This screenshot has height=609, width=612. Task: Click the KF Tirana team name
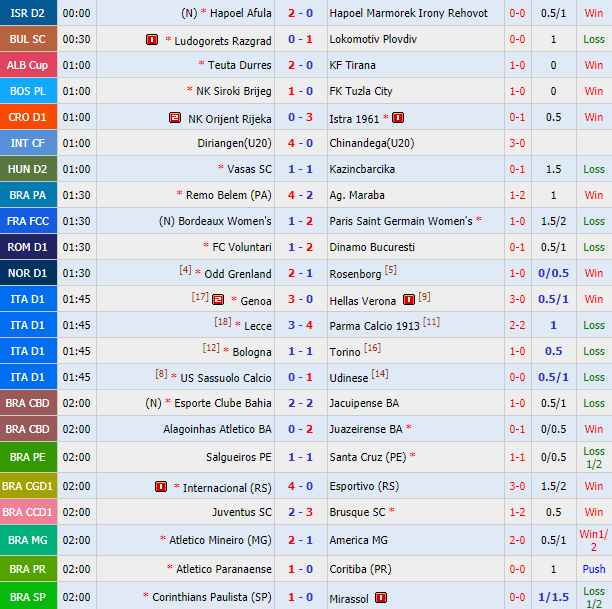(352, 65)
